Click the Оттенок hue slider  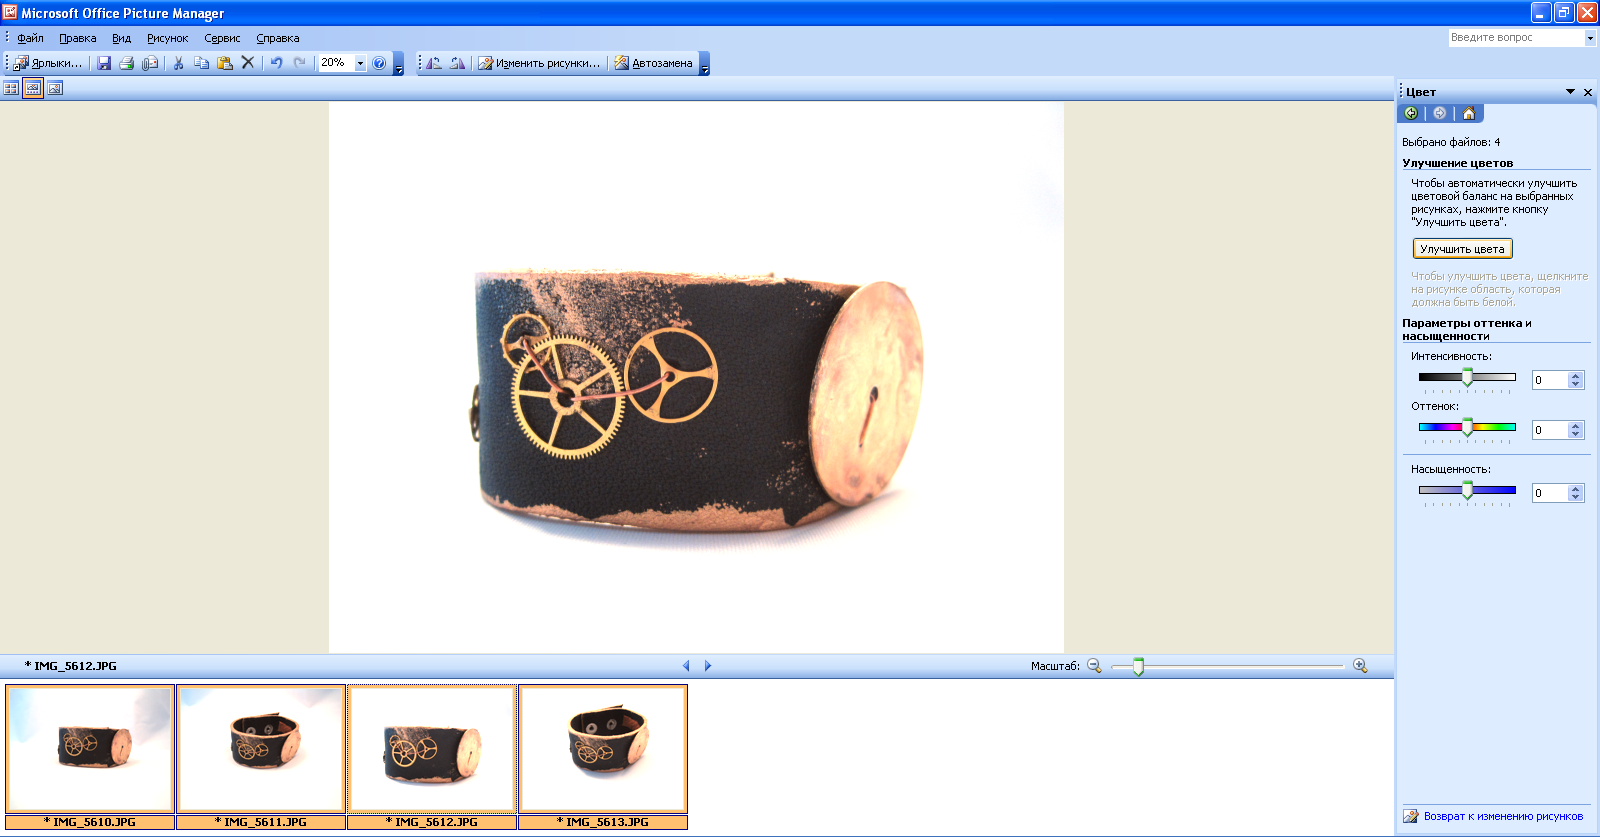pyautogui.click(x=1467, y=428)
